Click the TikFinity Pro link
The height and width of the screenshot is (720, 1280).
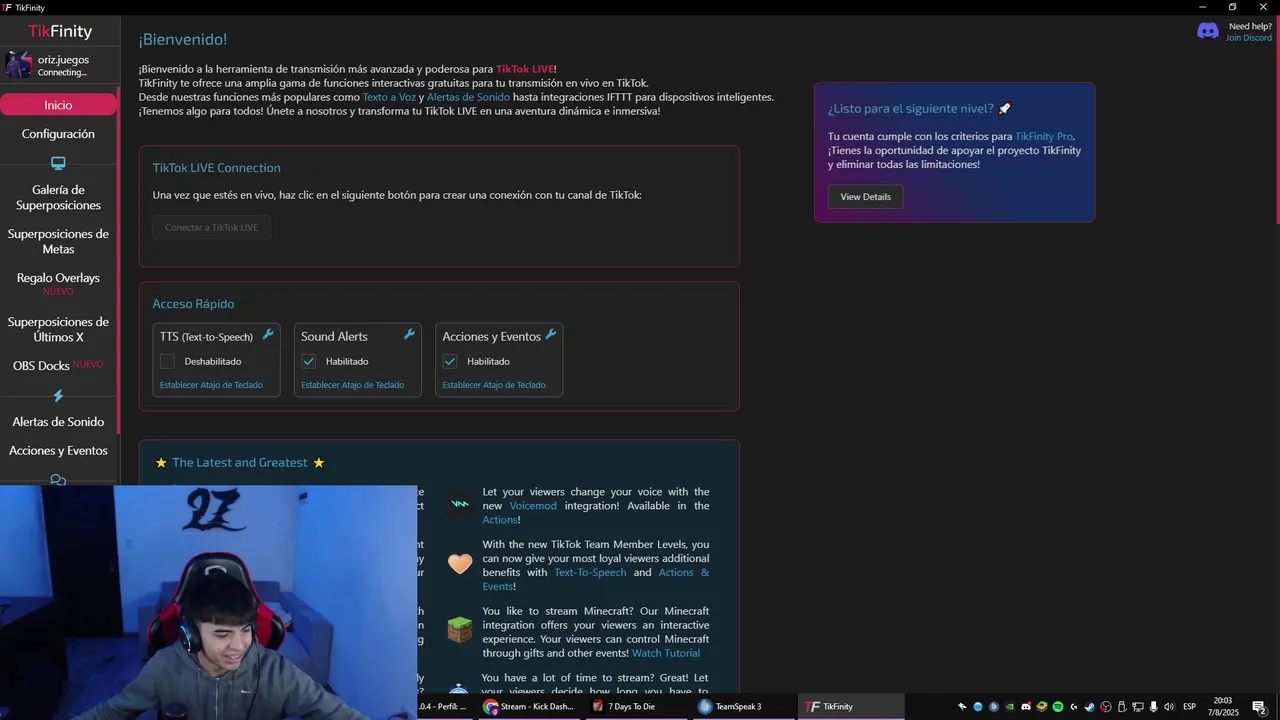[1044, 136]
